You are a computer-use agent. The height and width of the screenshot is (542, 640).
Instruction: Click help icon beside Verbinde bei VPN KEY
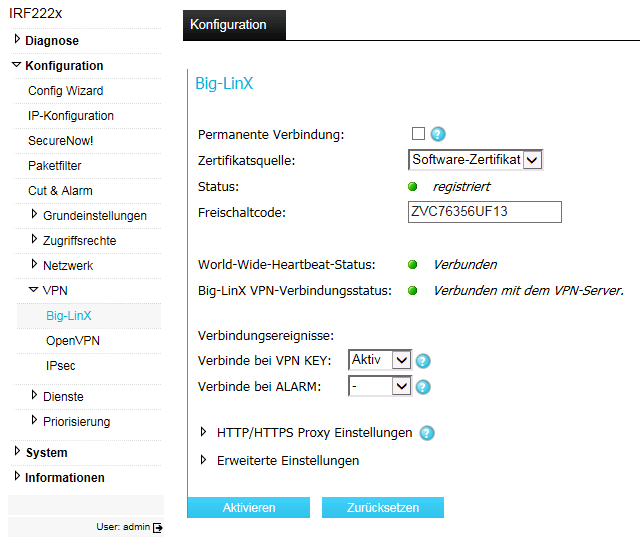[x=423, y=361]
